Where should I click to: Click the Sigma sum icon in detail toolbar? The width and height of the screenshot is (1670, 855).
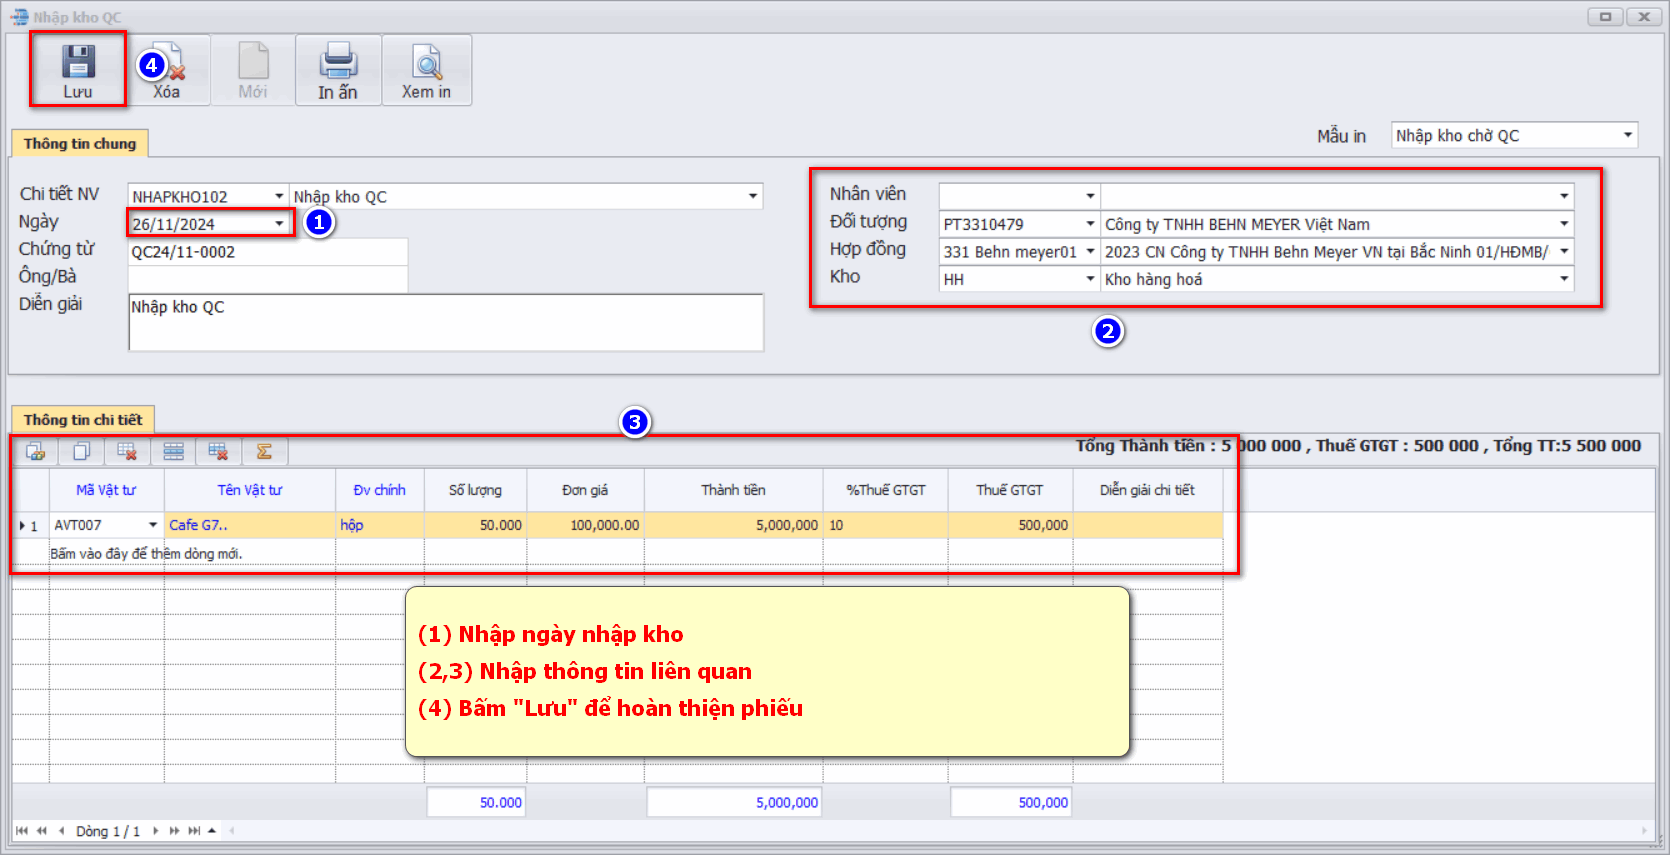pyautogui.click(x=264, y=452)
